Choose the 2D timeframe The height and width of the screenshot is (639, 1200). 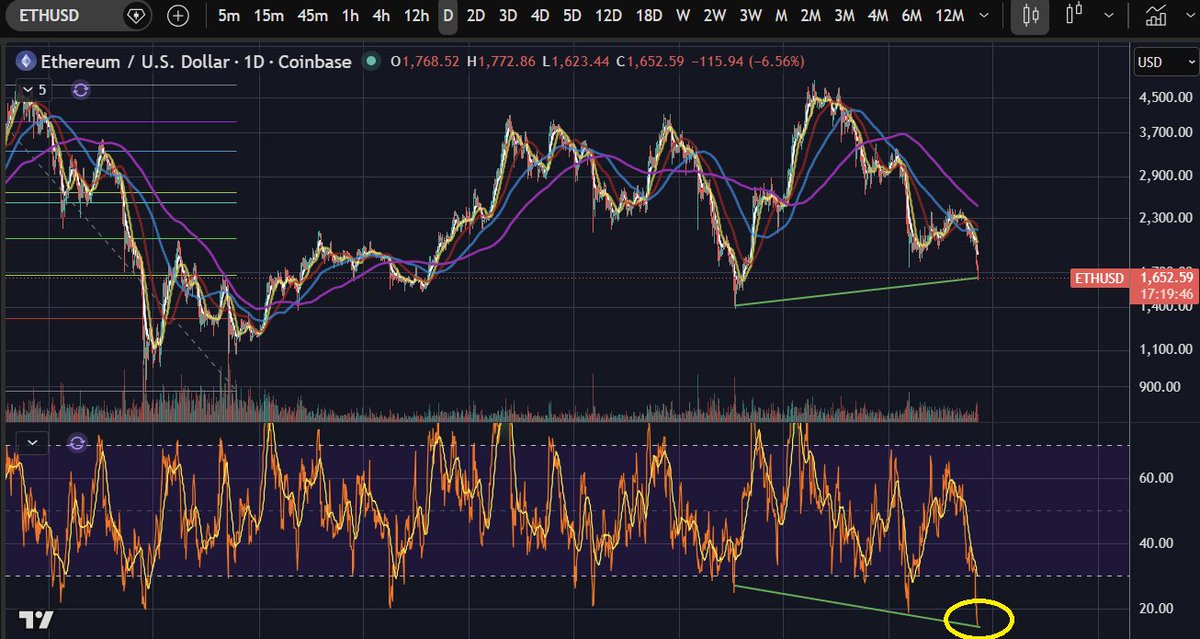point(476,16)
